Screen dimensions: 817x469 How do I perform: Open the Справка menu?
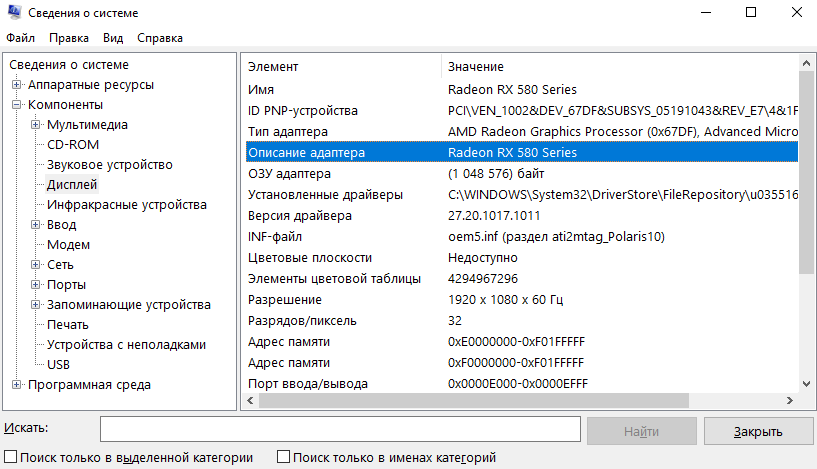(159, 38)
